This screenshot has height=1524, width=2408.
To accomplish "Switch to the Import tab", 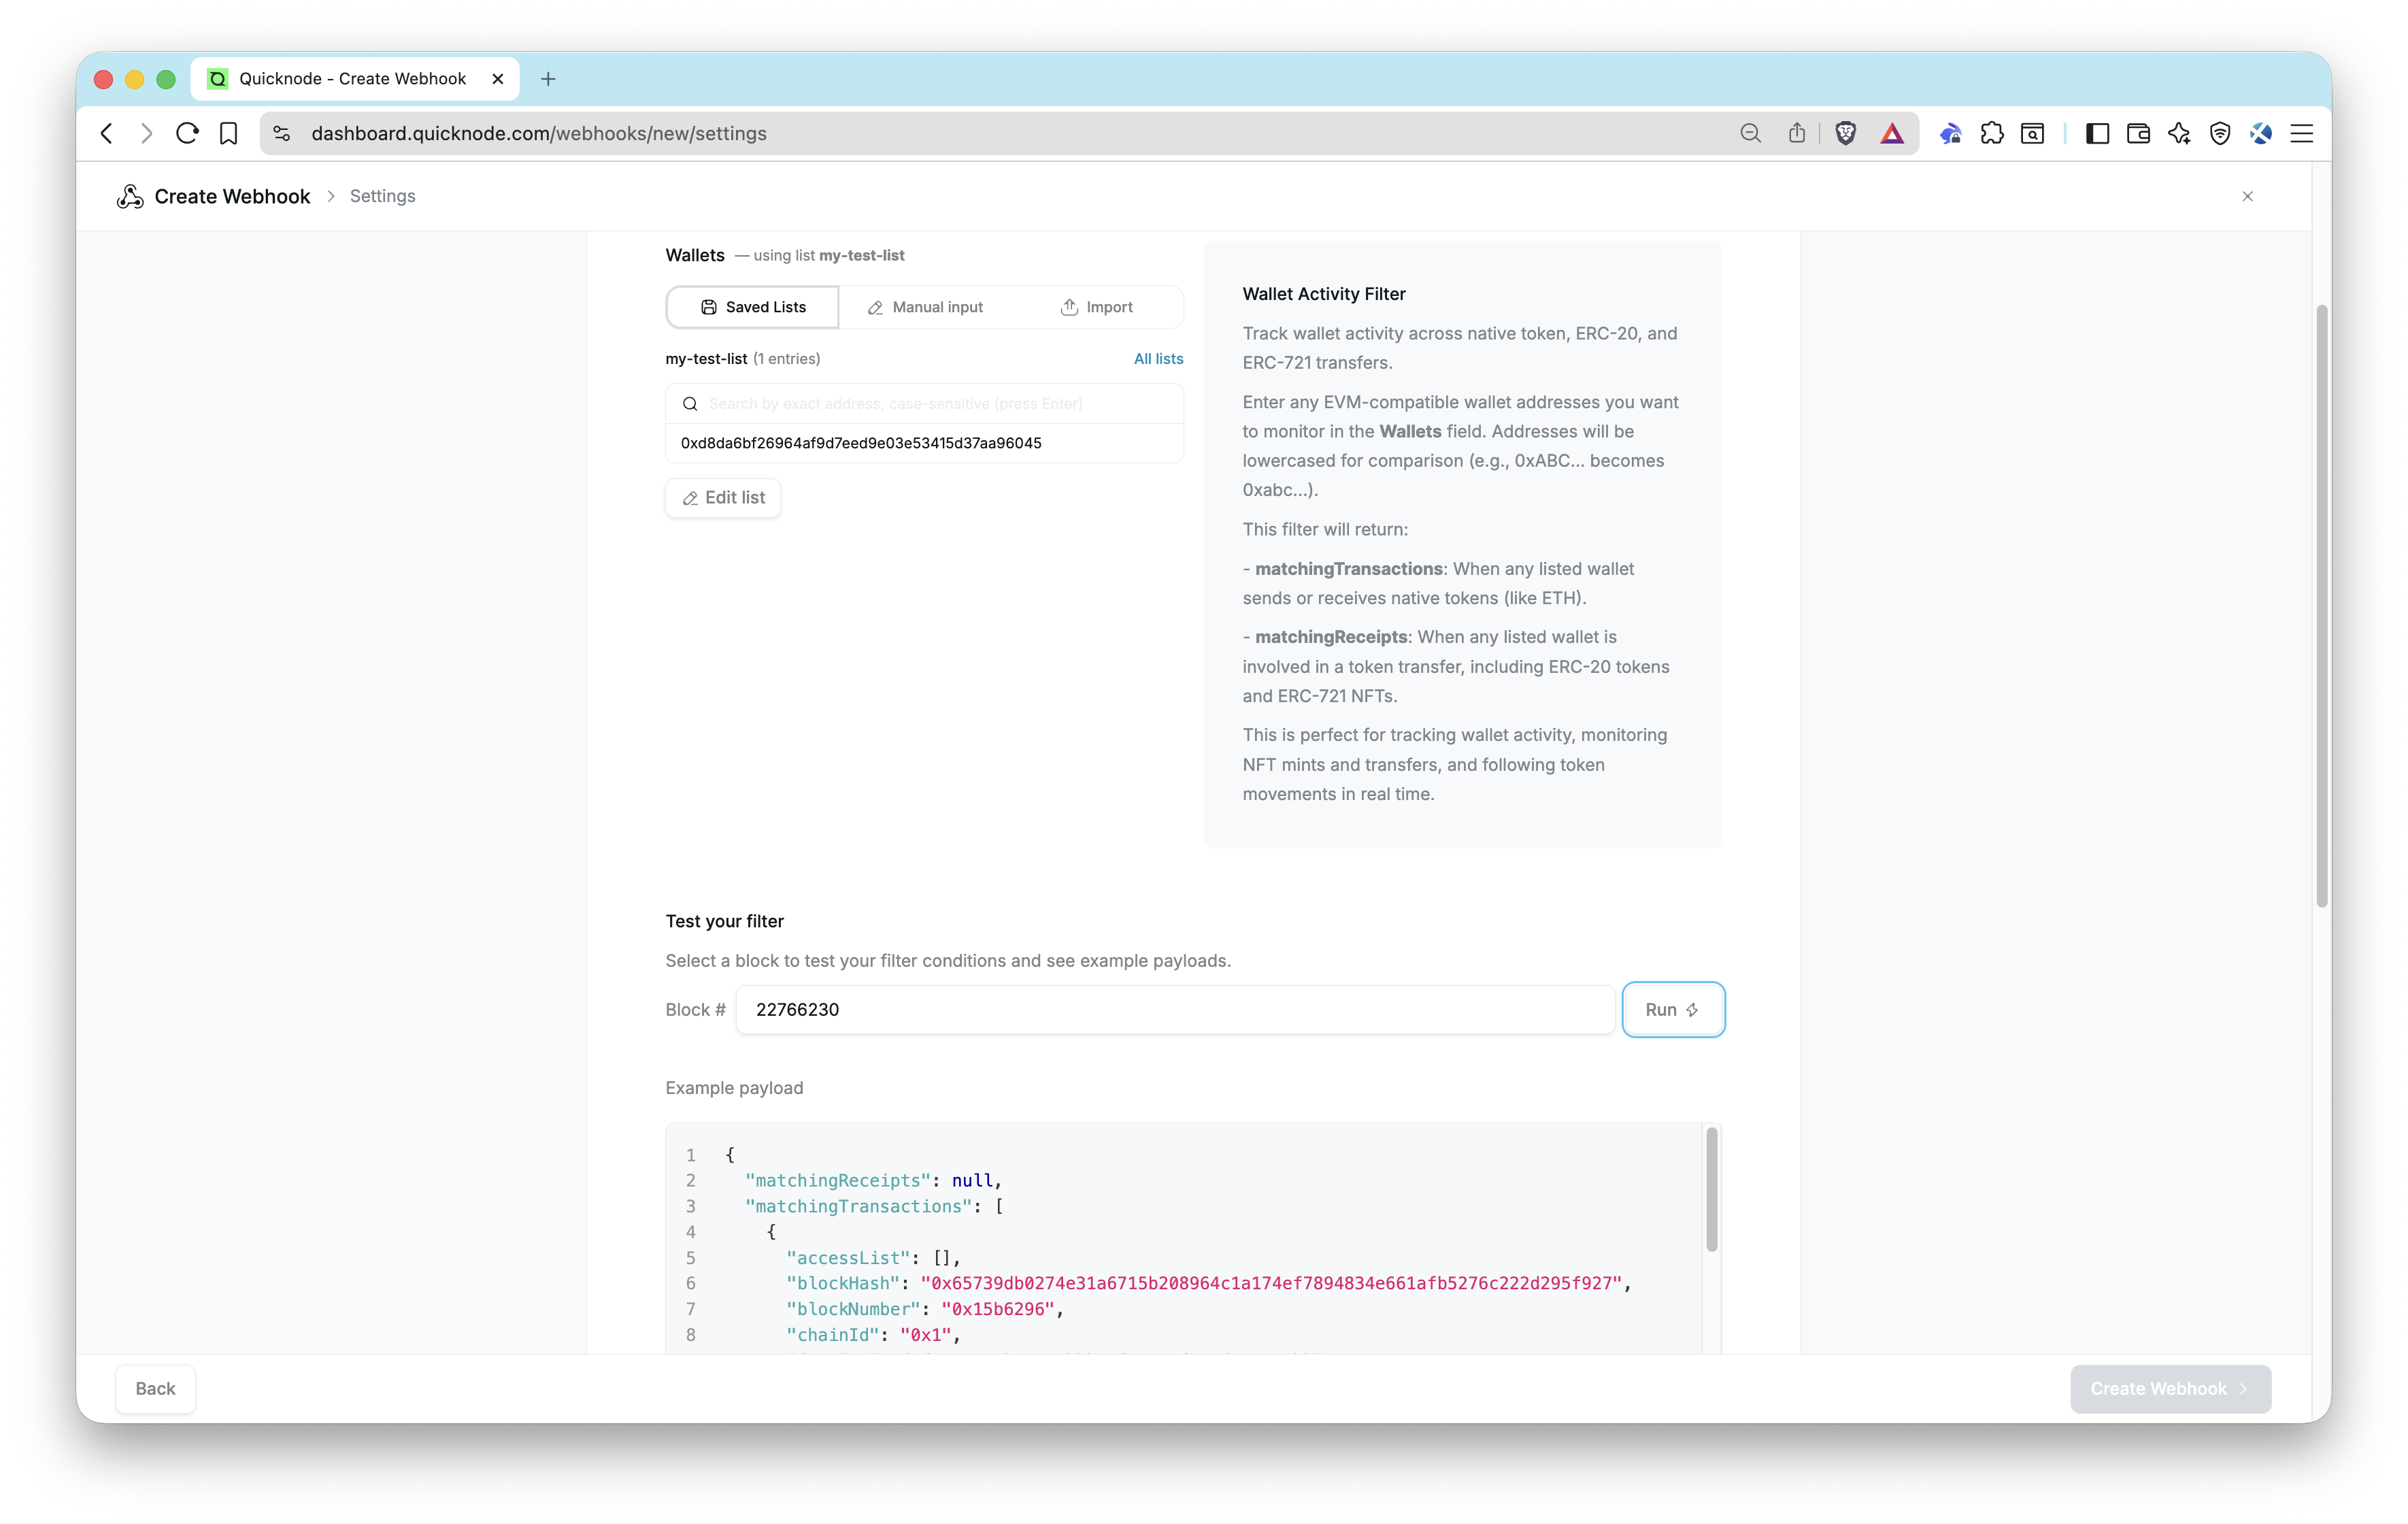I will pos(1097,307).
